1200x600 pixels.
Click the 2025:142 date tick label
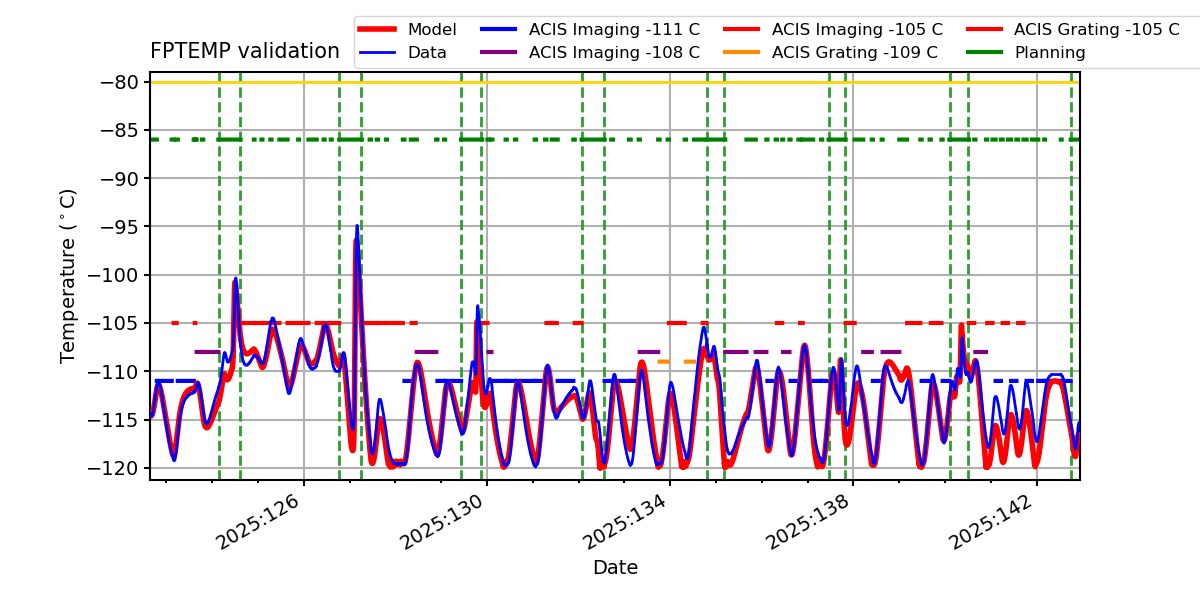pos(993,520)
